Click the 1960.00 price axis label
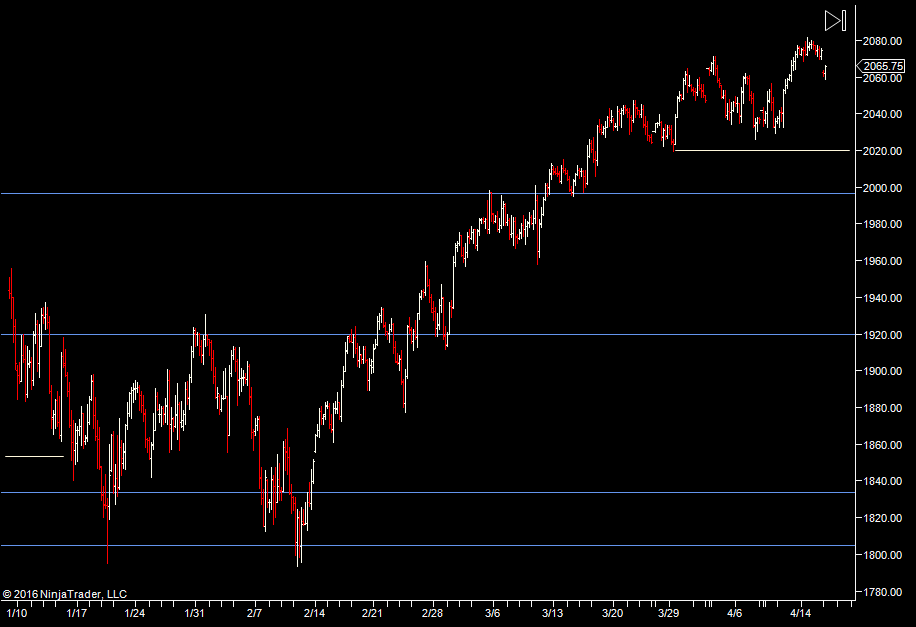The height and width of the screenshot is (627, 916). click(884, 261)
